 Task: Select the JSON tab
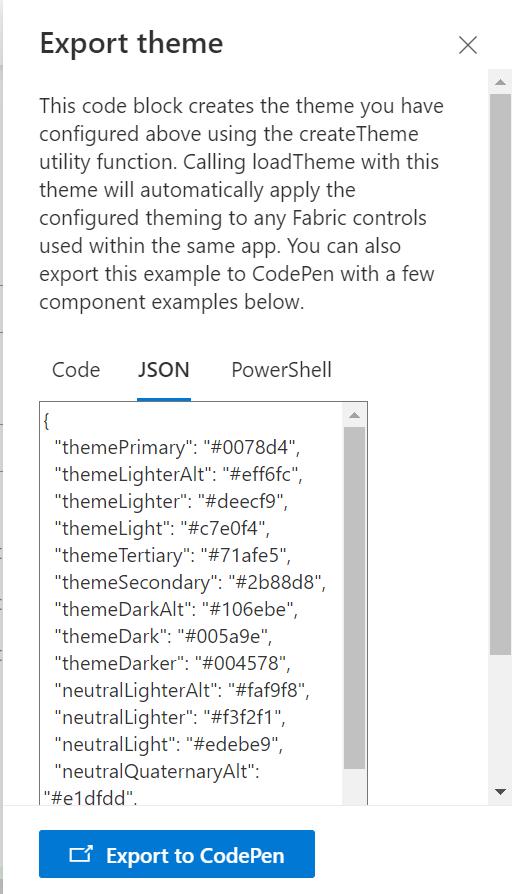pyautogui.click(x=164, y=370)
